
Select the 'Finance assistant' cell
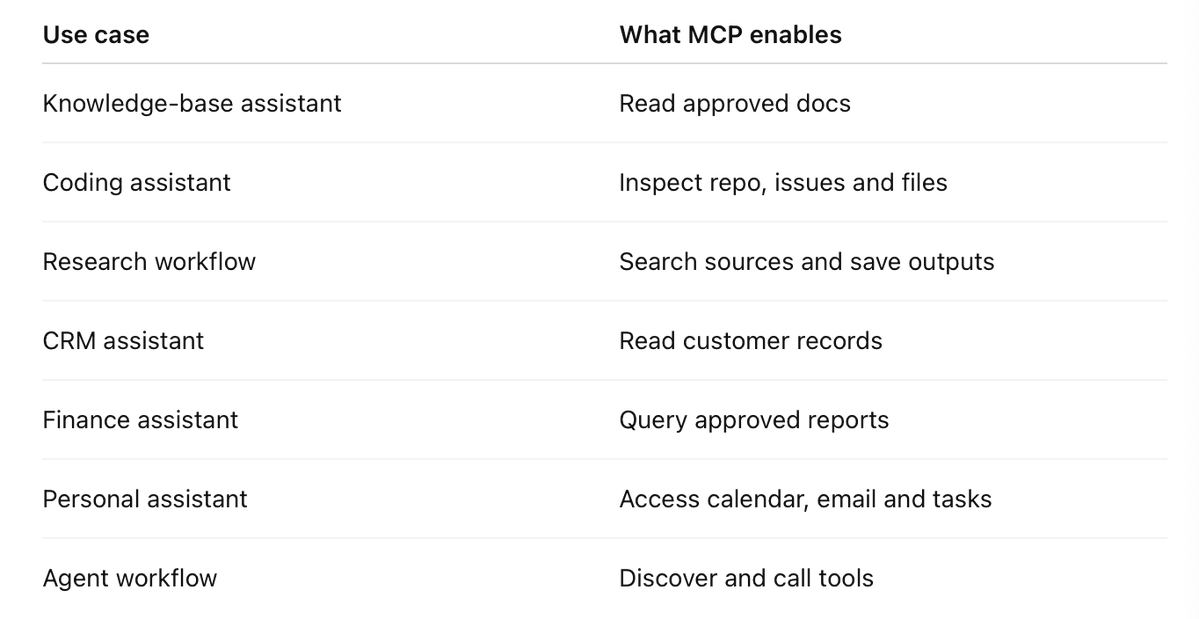pos(141,420)
